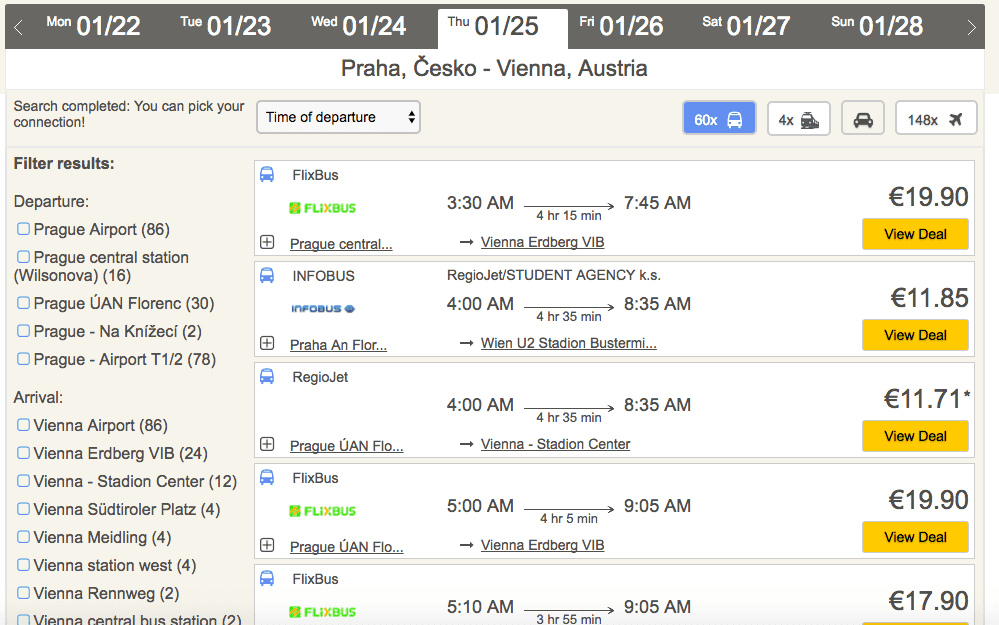
Task: Open Prague ÚAN Flo... link in RegioJet row
Action: [x=347, y=446]
